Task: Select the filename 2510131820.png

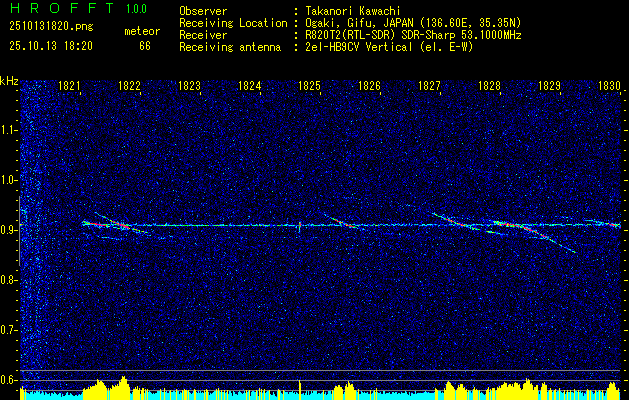Action: pyautogui.click(x=51, y=26)
